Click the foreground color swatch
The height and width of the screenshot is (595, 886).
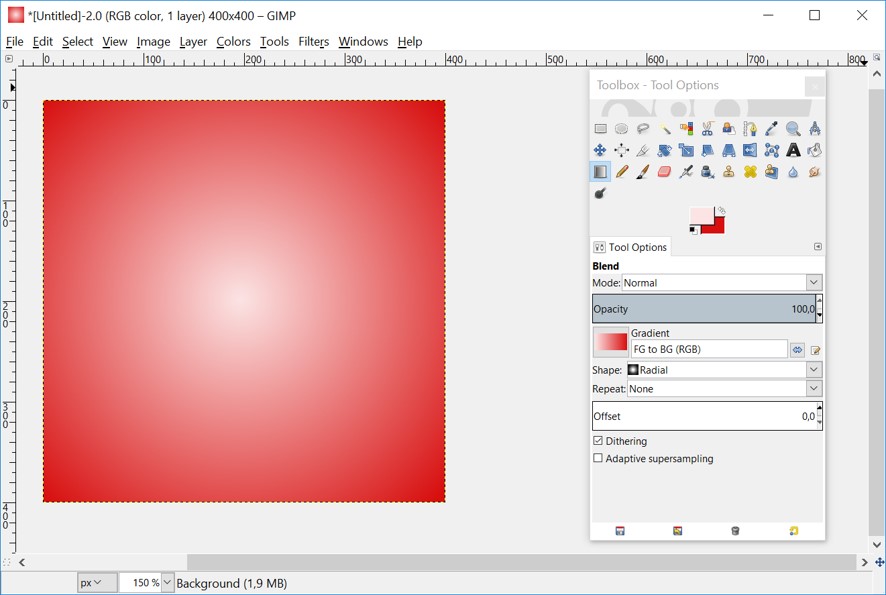point(701,215)
